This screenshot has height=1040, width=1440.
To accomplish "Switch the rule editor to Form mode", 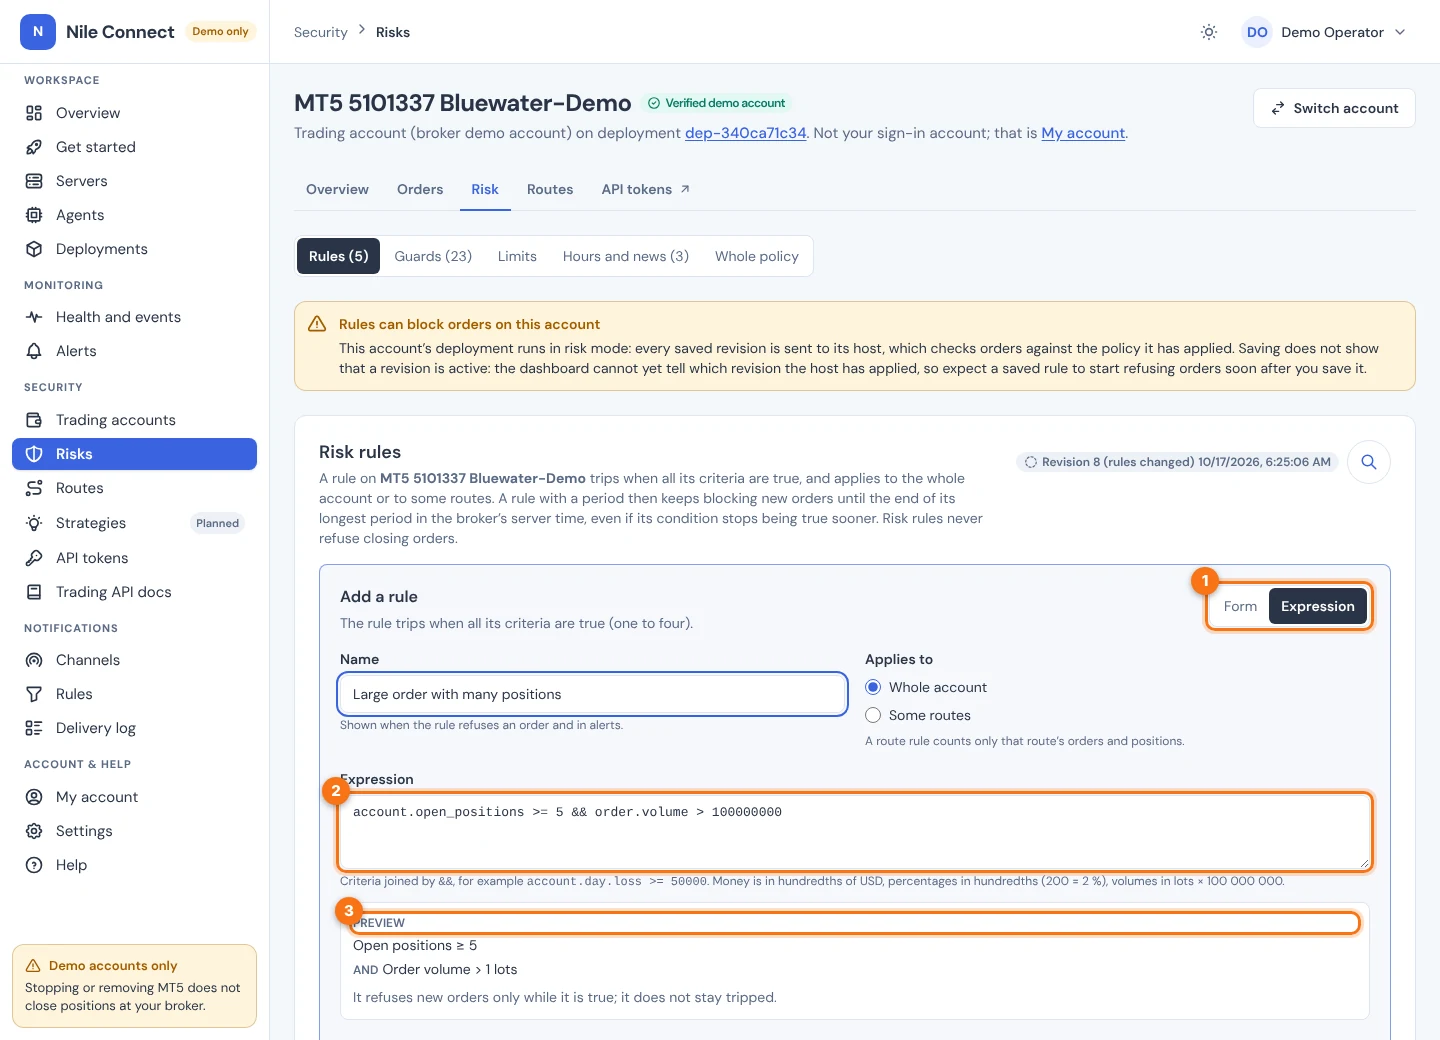I will point(1240,606).
